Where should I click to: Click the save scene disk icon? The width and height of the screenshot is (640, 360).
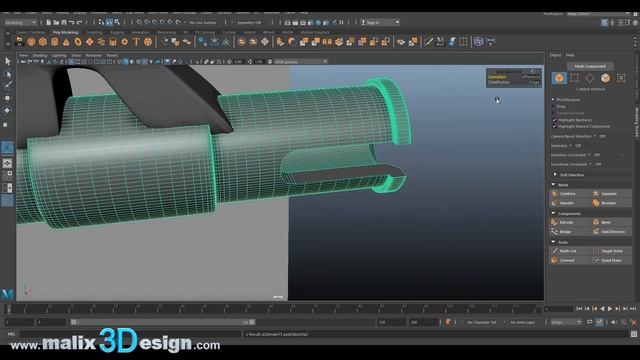coord(64,22)
